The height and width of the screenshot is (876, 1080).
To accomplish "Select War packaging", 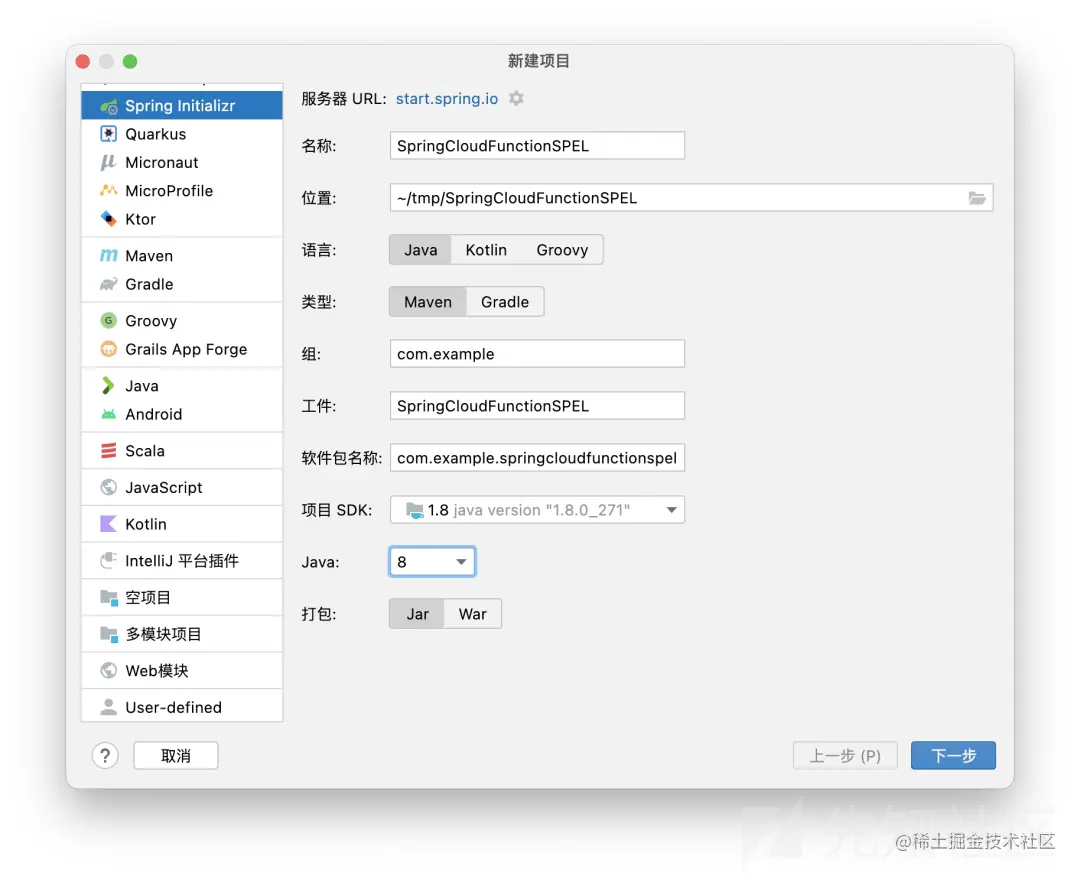I will 472,614.
